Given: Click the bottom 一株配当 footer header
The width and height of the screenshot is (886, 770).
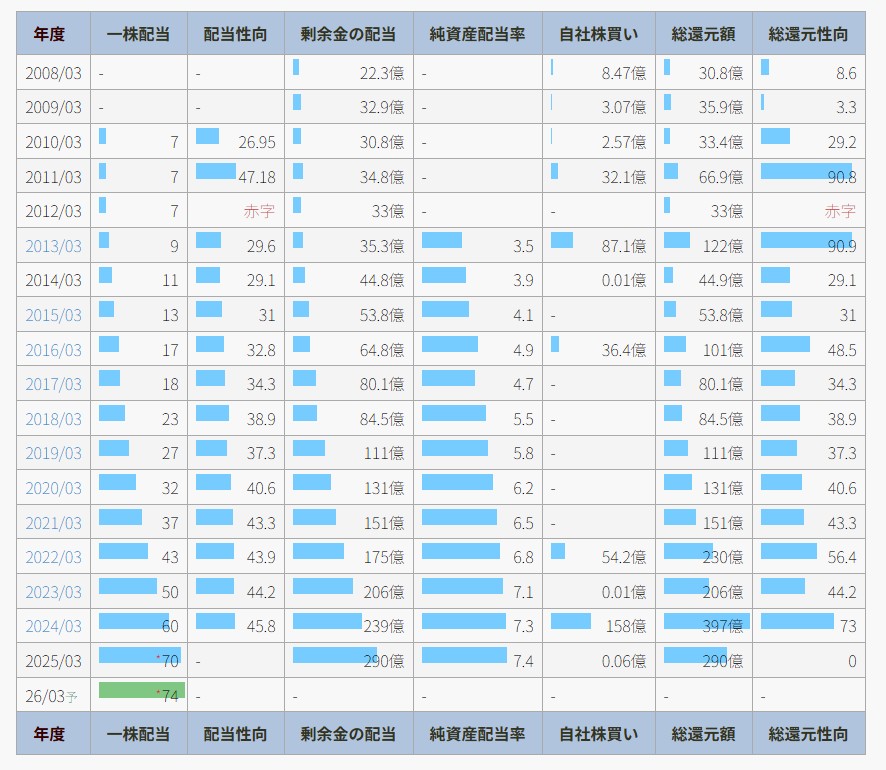Looking at the screenshot, I should tap(138, 734).
